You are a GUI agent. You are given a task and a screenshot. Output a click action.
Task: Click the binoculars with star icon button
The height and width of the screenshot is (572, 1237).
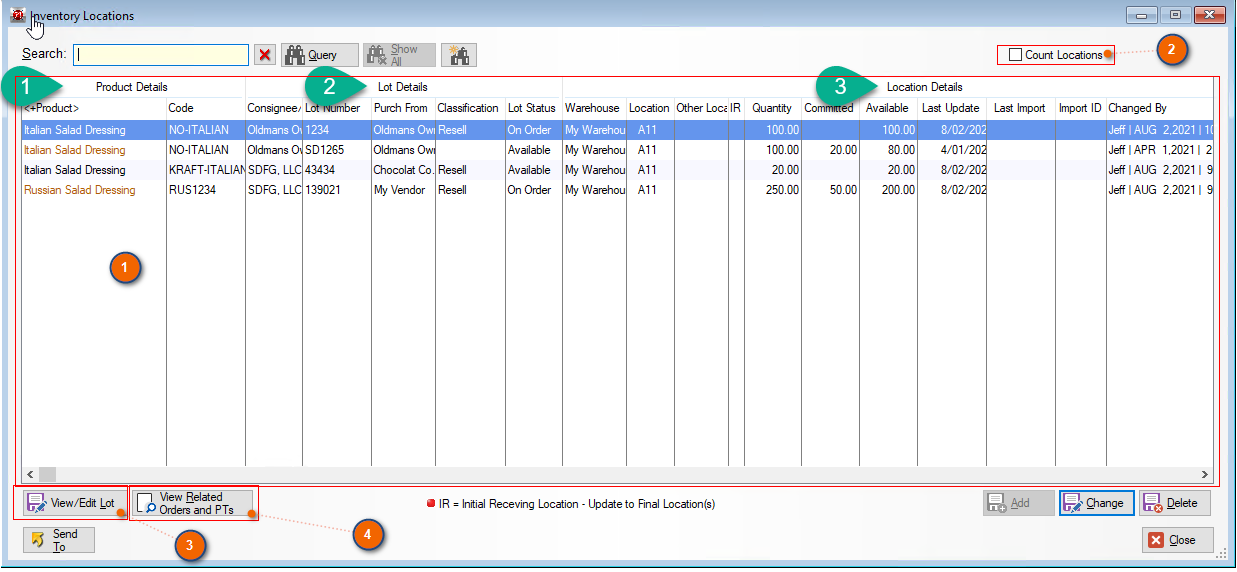pyautogui.click(x=459, y=55)
